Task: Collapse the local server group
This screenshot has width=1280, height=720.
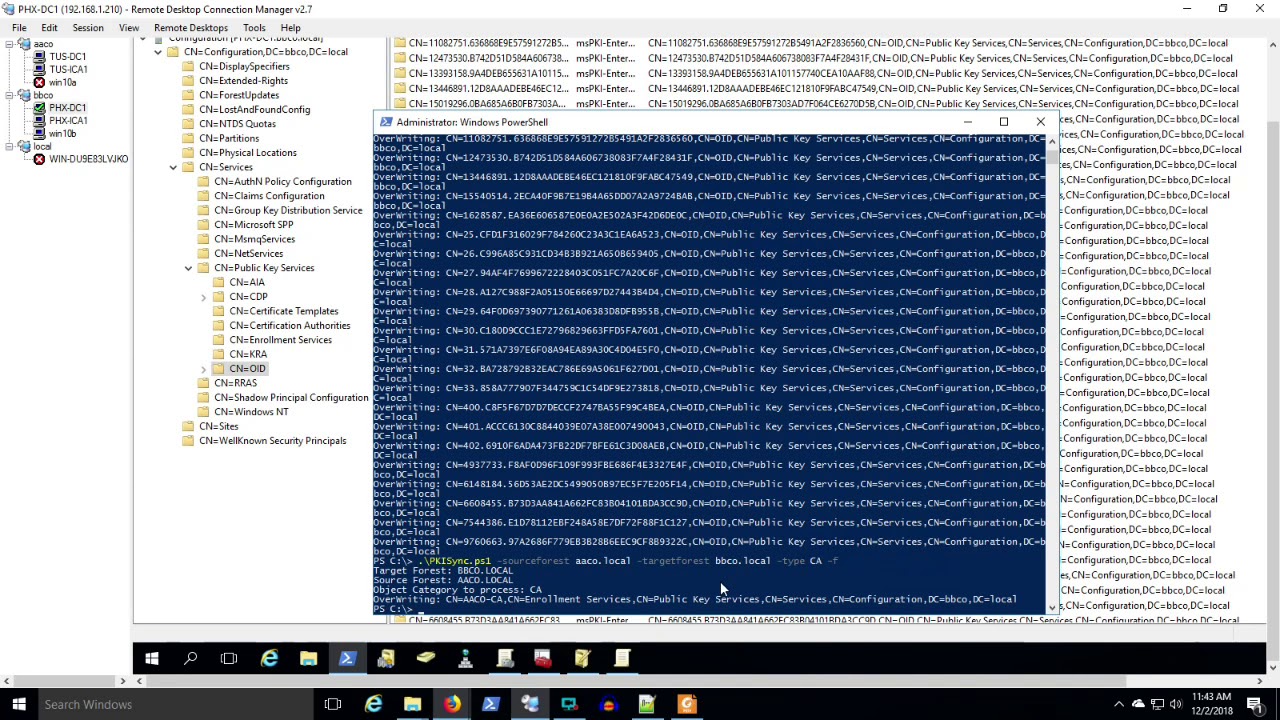Action: point(10,146)
